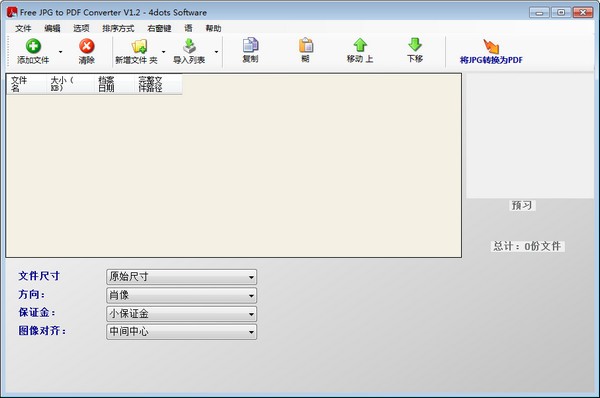Close the converter window
This screenshot has height=398, width=600.
click(583, 13)
